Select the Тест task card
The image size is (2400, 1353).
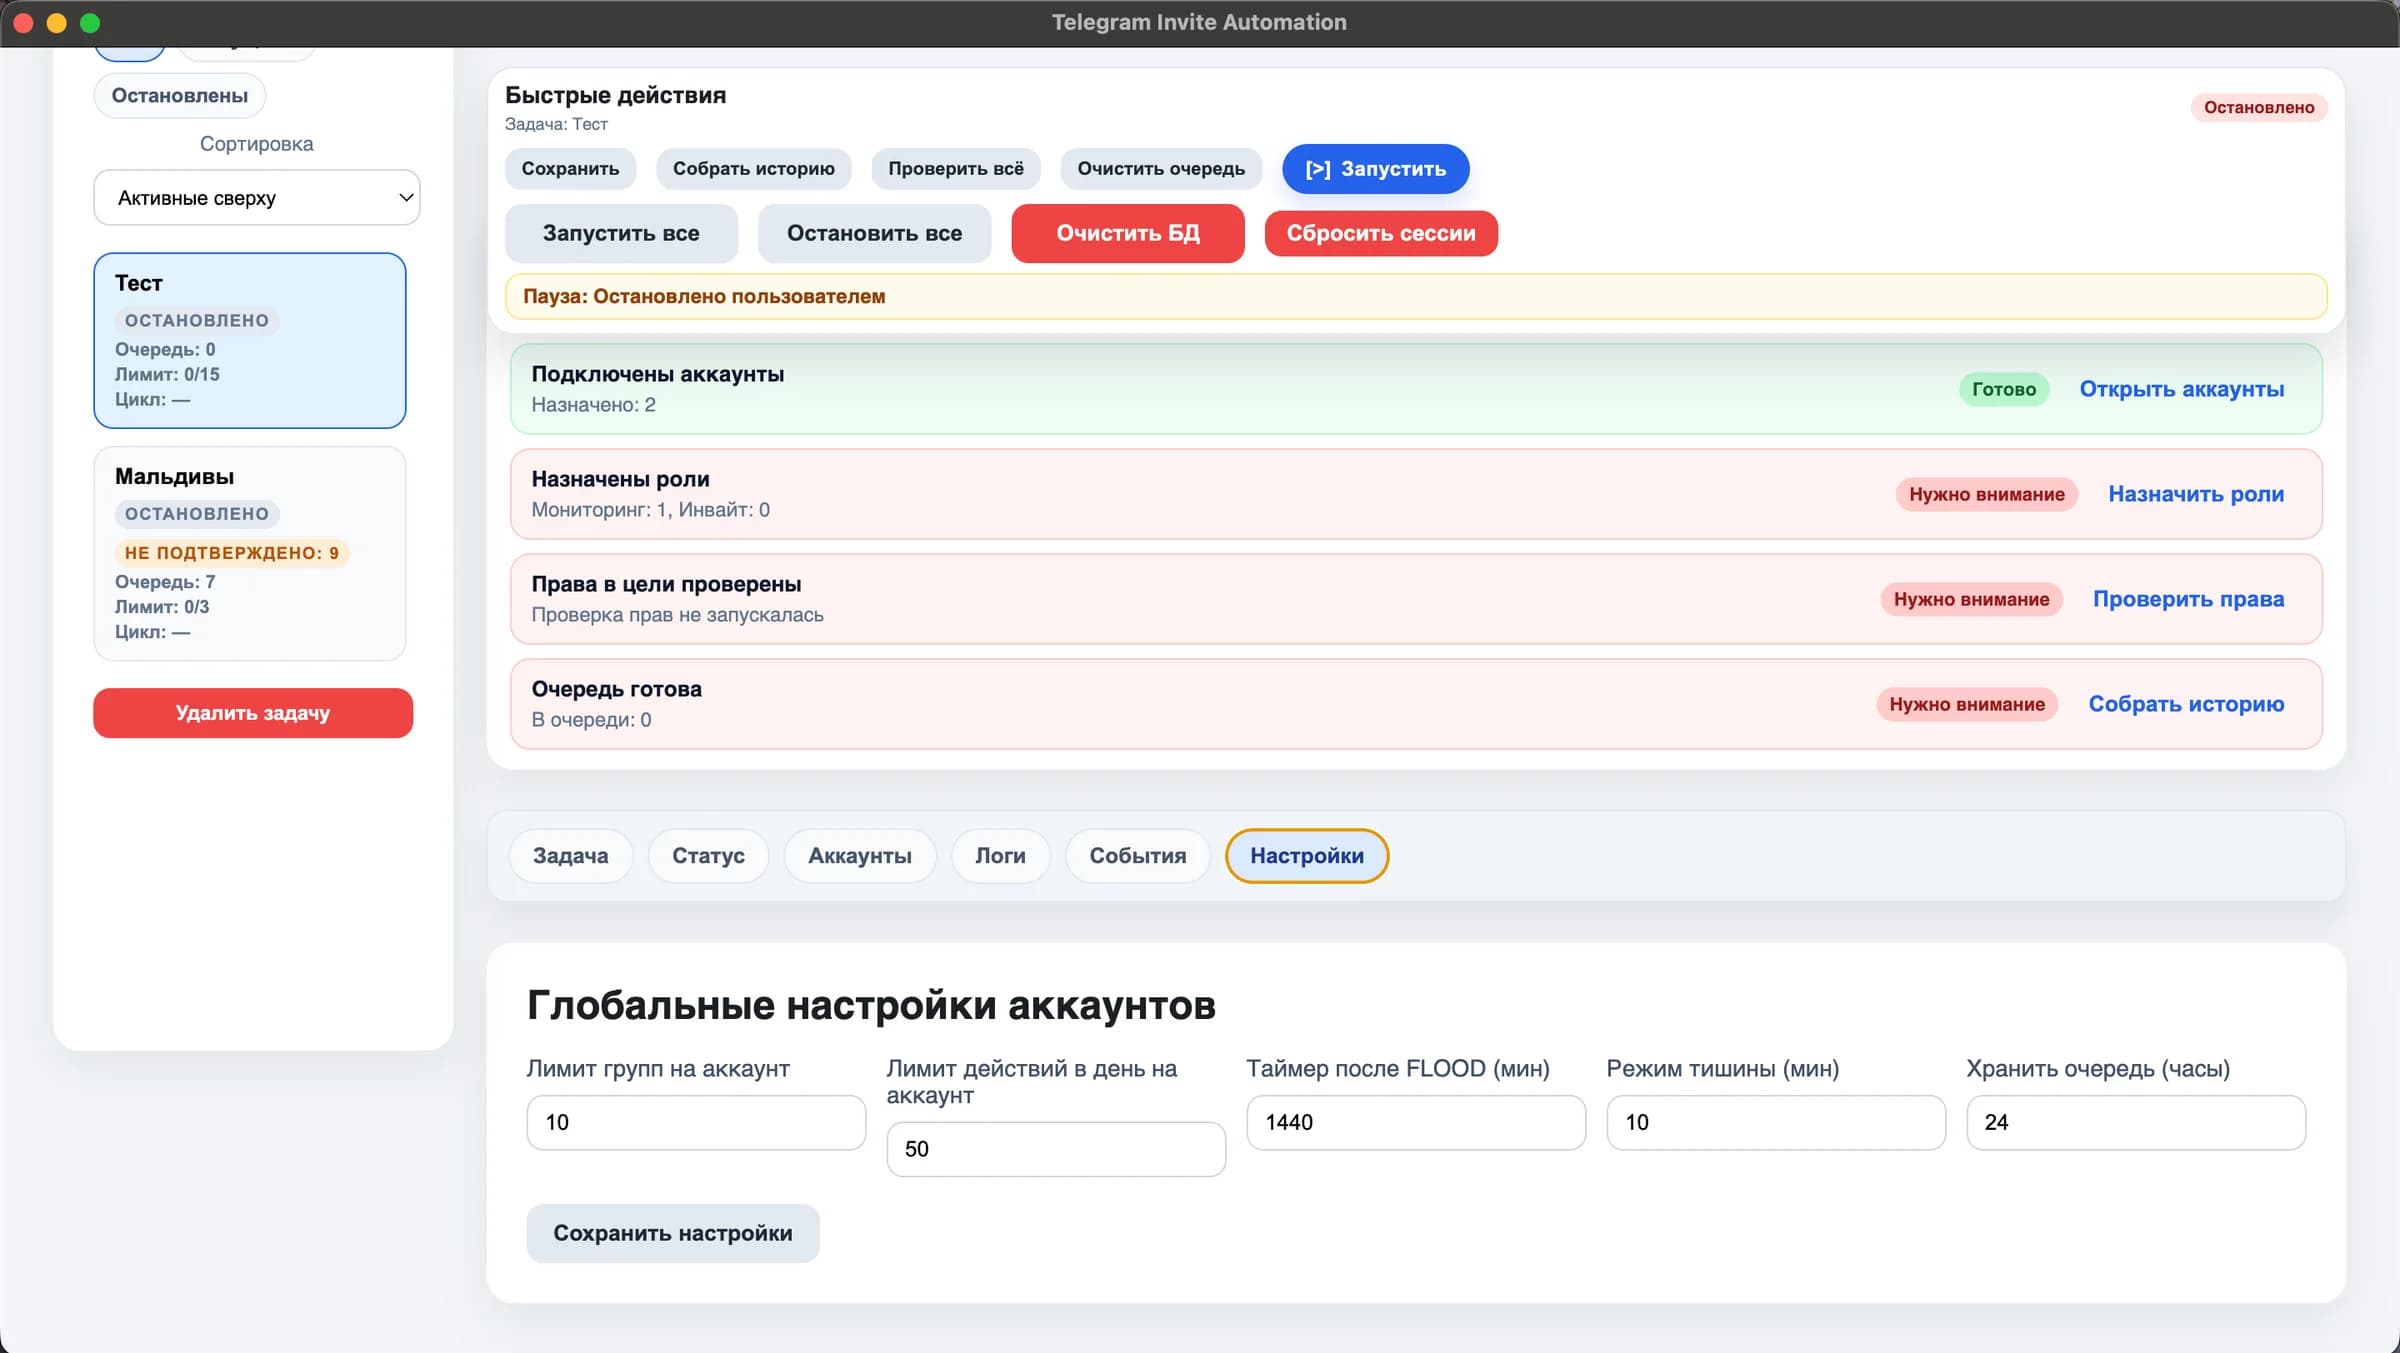point(250,340)
